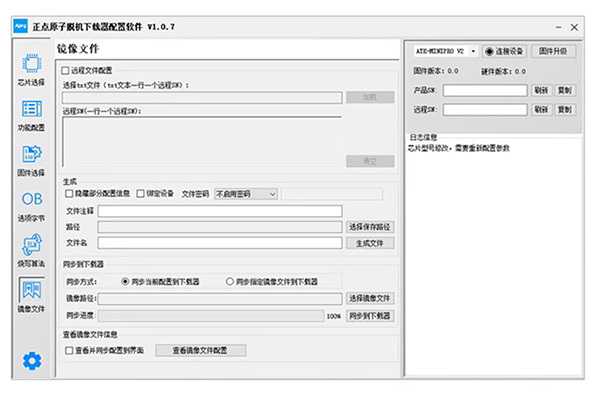The image size is (600, 400).
Task: Focus the 文件注释 input field
Action: pos(220,211)
